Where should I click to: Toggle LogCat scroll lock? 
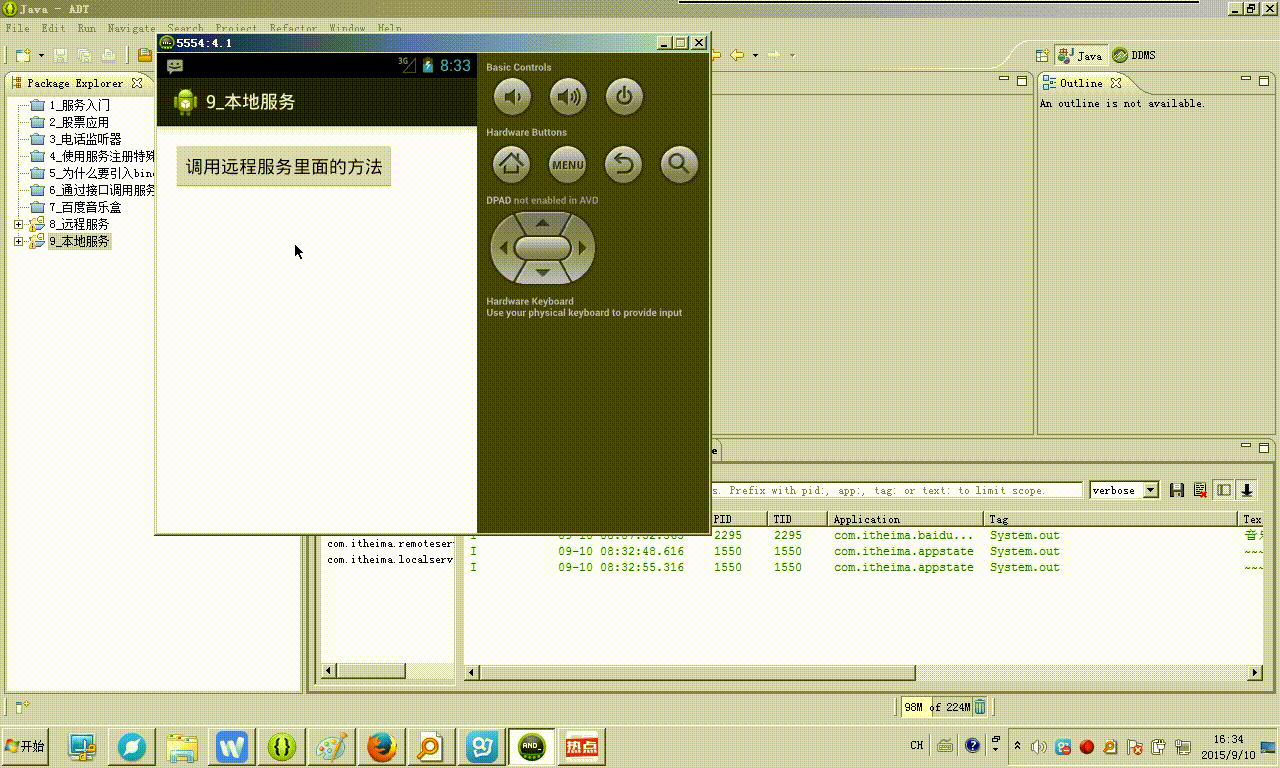tap(1247, 490)
